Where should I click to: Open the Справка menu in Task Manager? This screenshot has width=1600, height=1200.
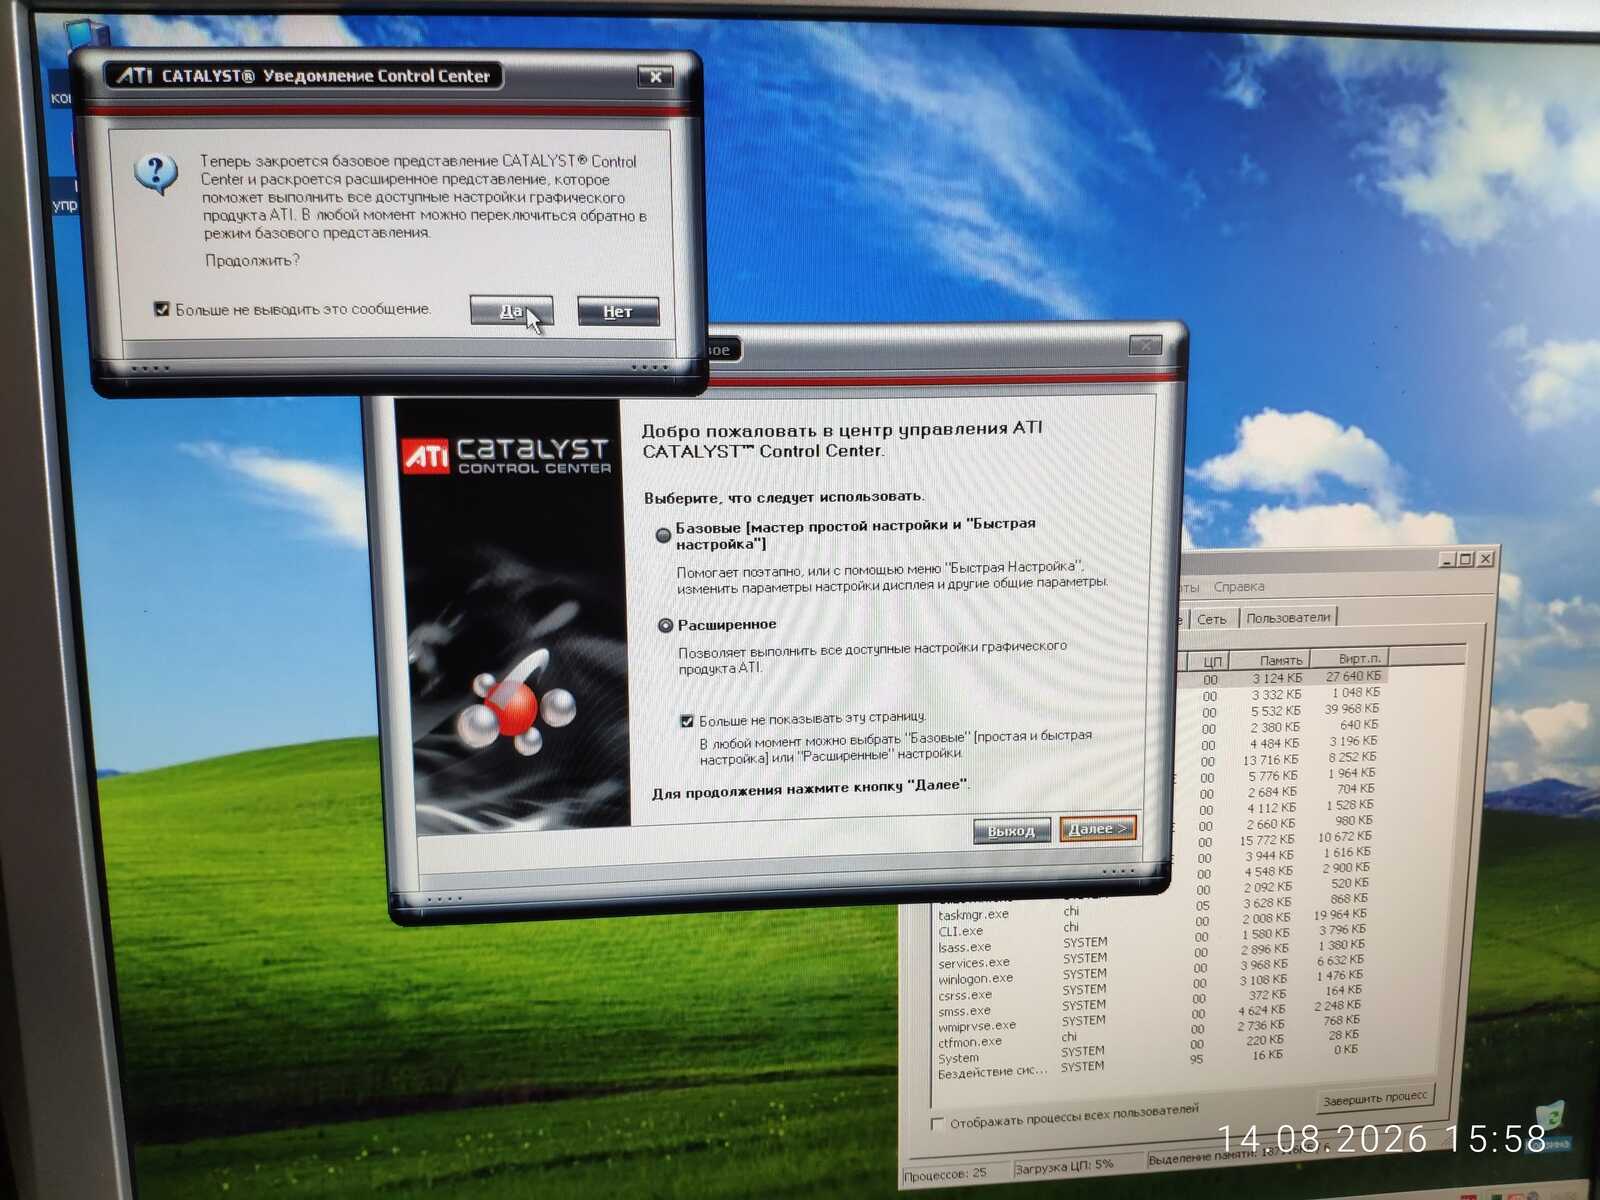click(x=1239, y=587)
